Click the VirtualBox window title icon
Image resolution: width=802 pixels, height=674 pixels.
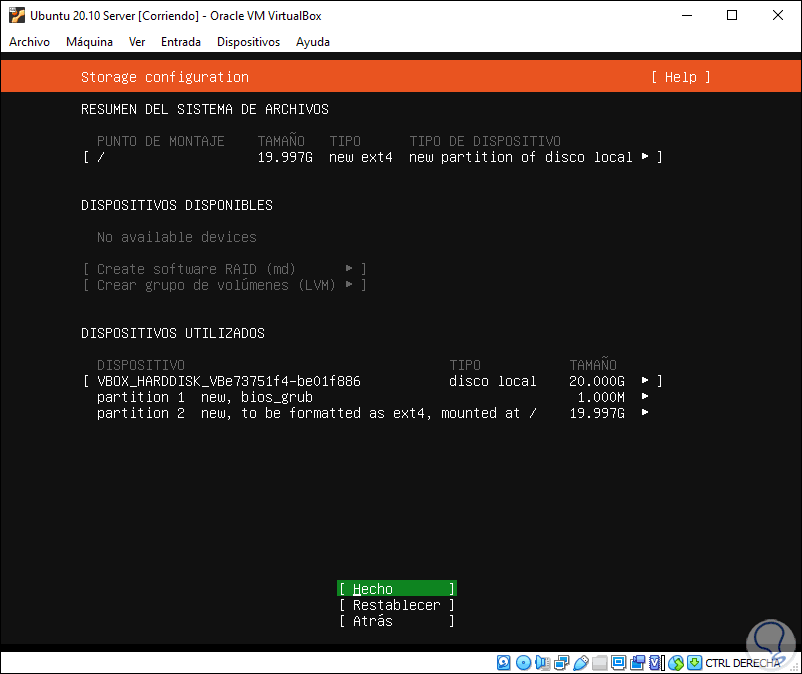pos(16,15)
